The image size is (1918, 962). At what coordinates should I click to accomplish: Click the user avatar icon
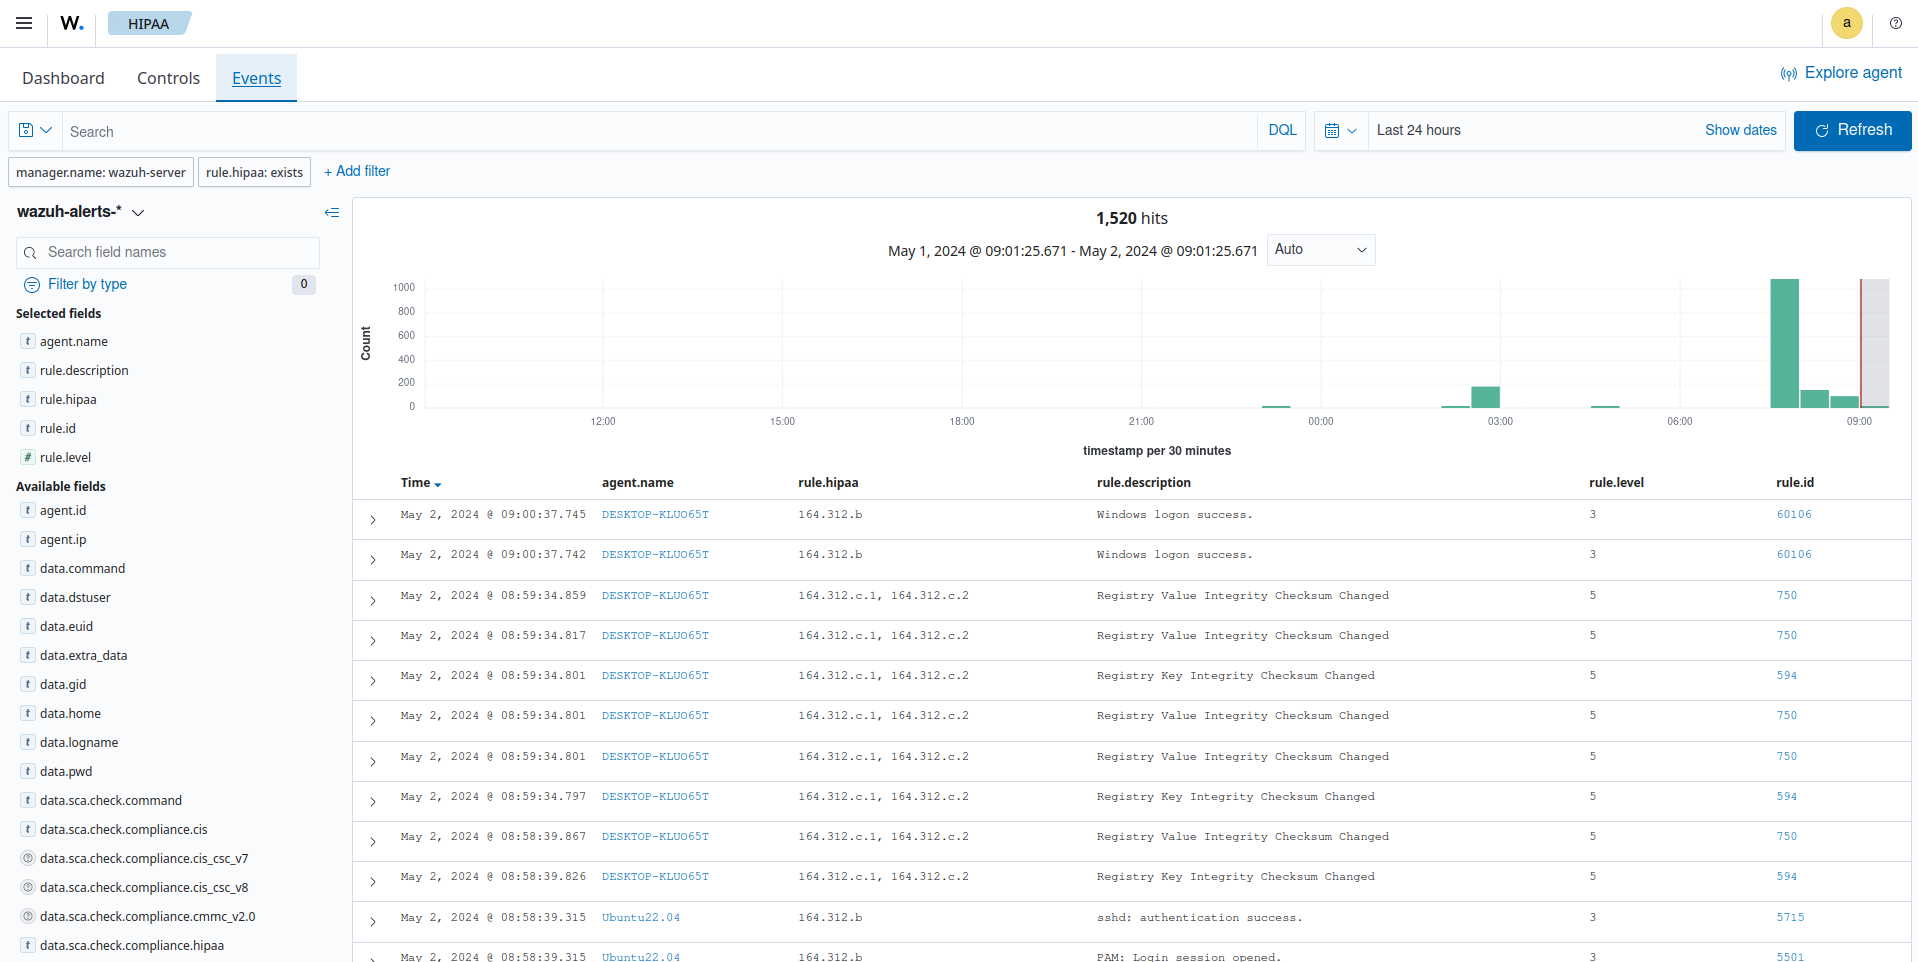coord(1846,23)
